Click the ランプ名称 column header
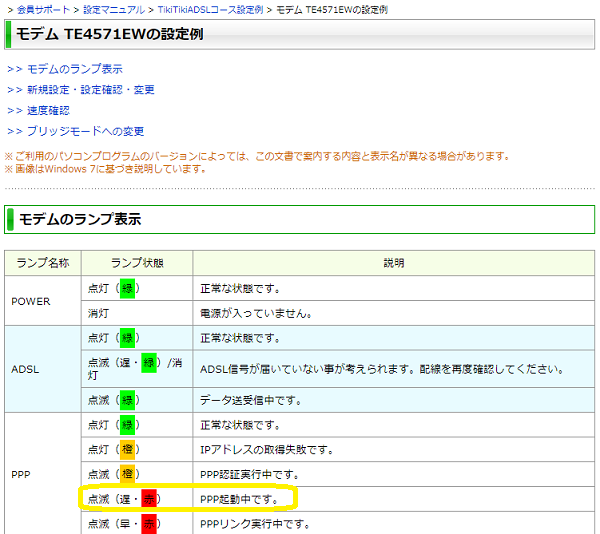This screenshot has width=600, height=534. [43, 263]
